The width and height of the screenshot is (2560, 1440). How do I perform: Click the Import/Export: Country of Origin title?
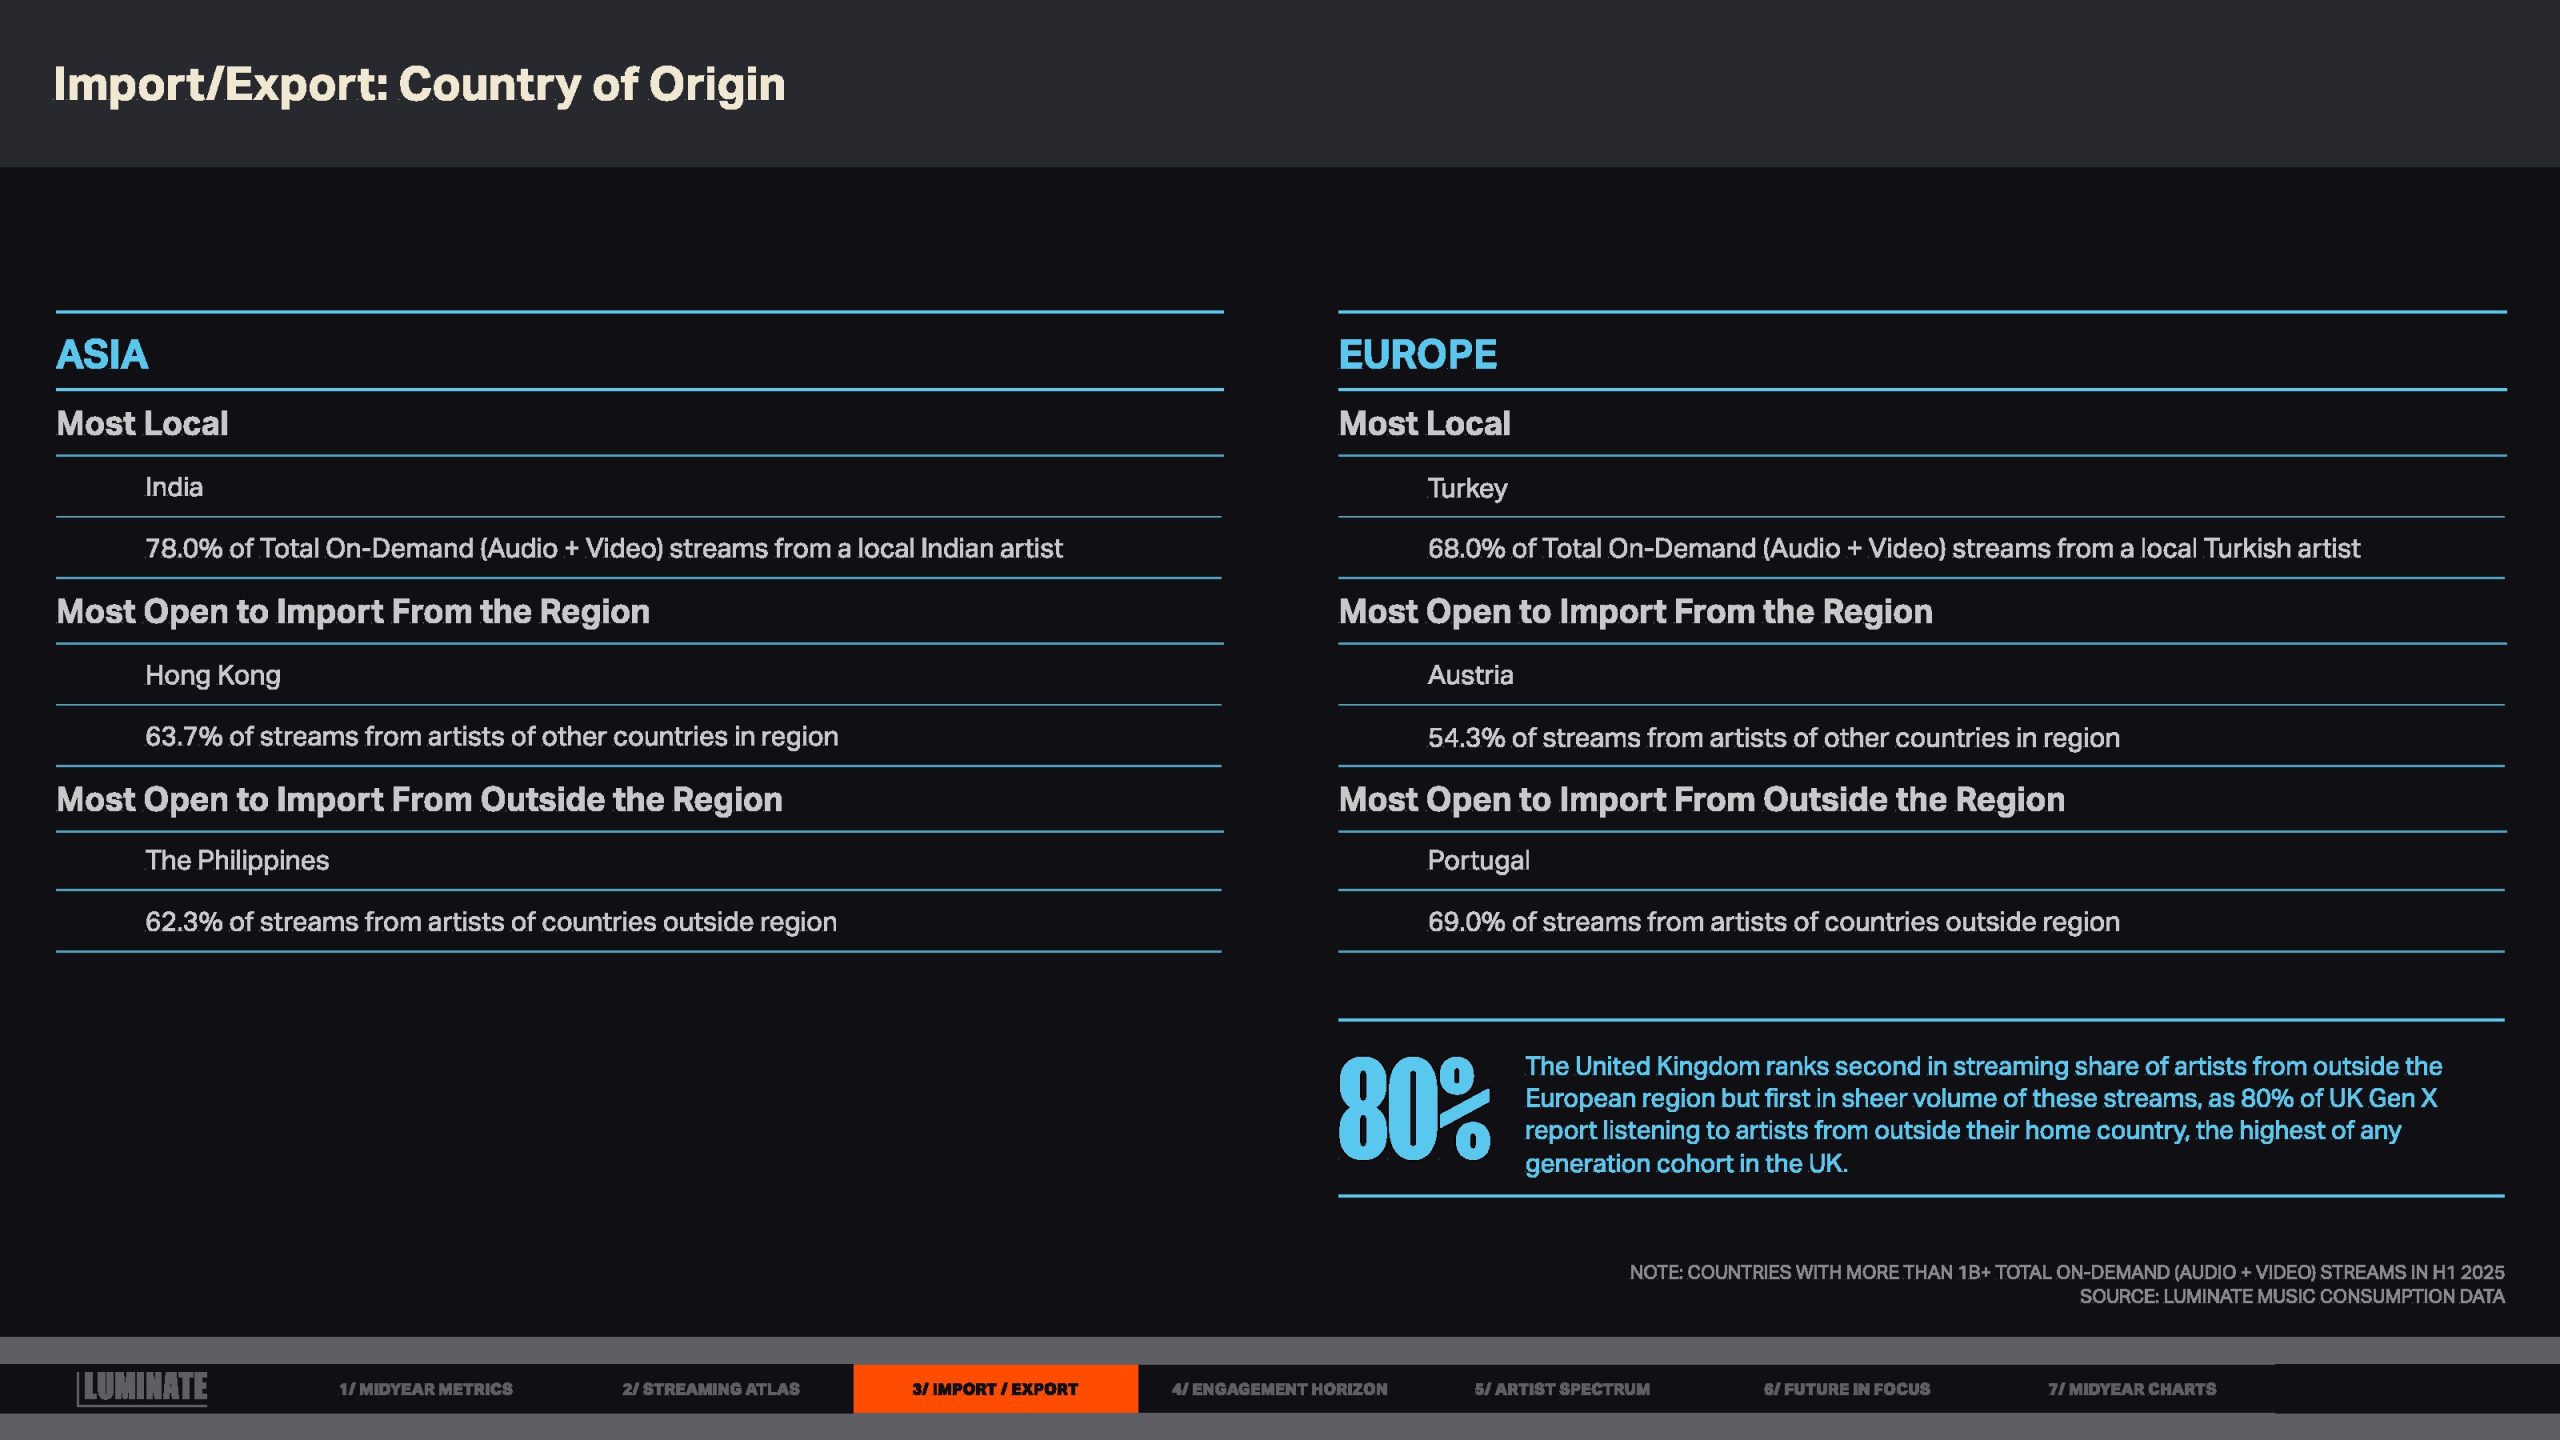click(x=419, y=84)
